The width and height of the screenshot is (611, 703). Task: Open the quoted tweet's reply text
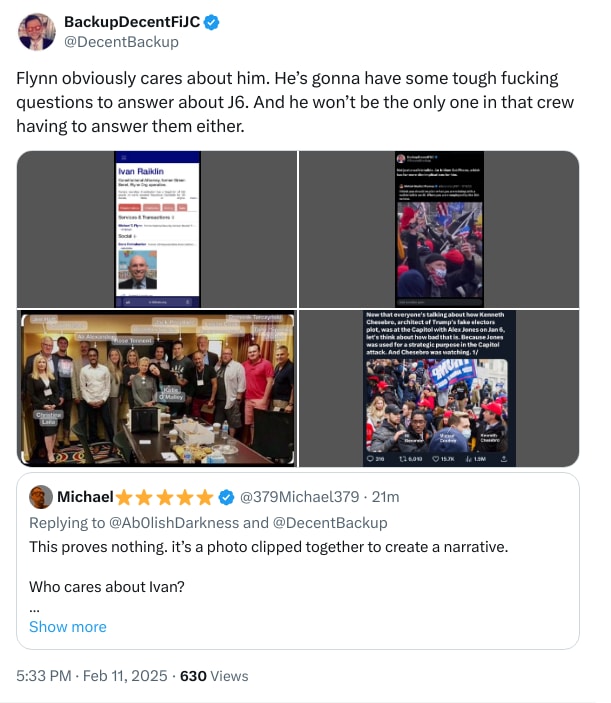point(270,547)
